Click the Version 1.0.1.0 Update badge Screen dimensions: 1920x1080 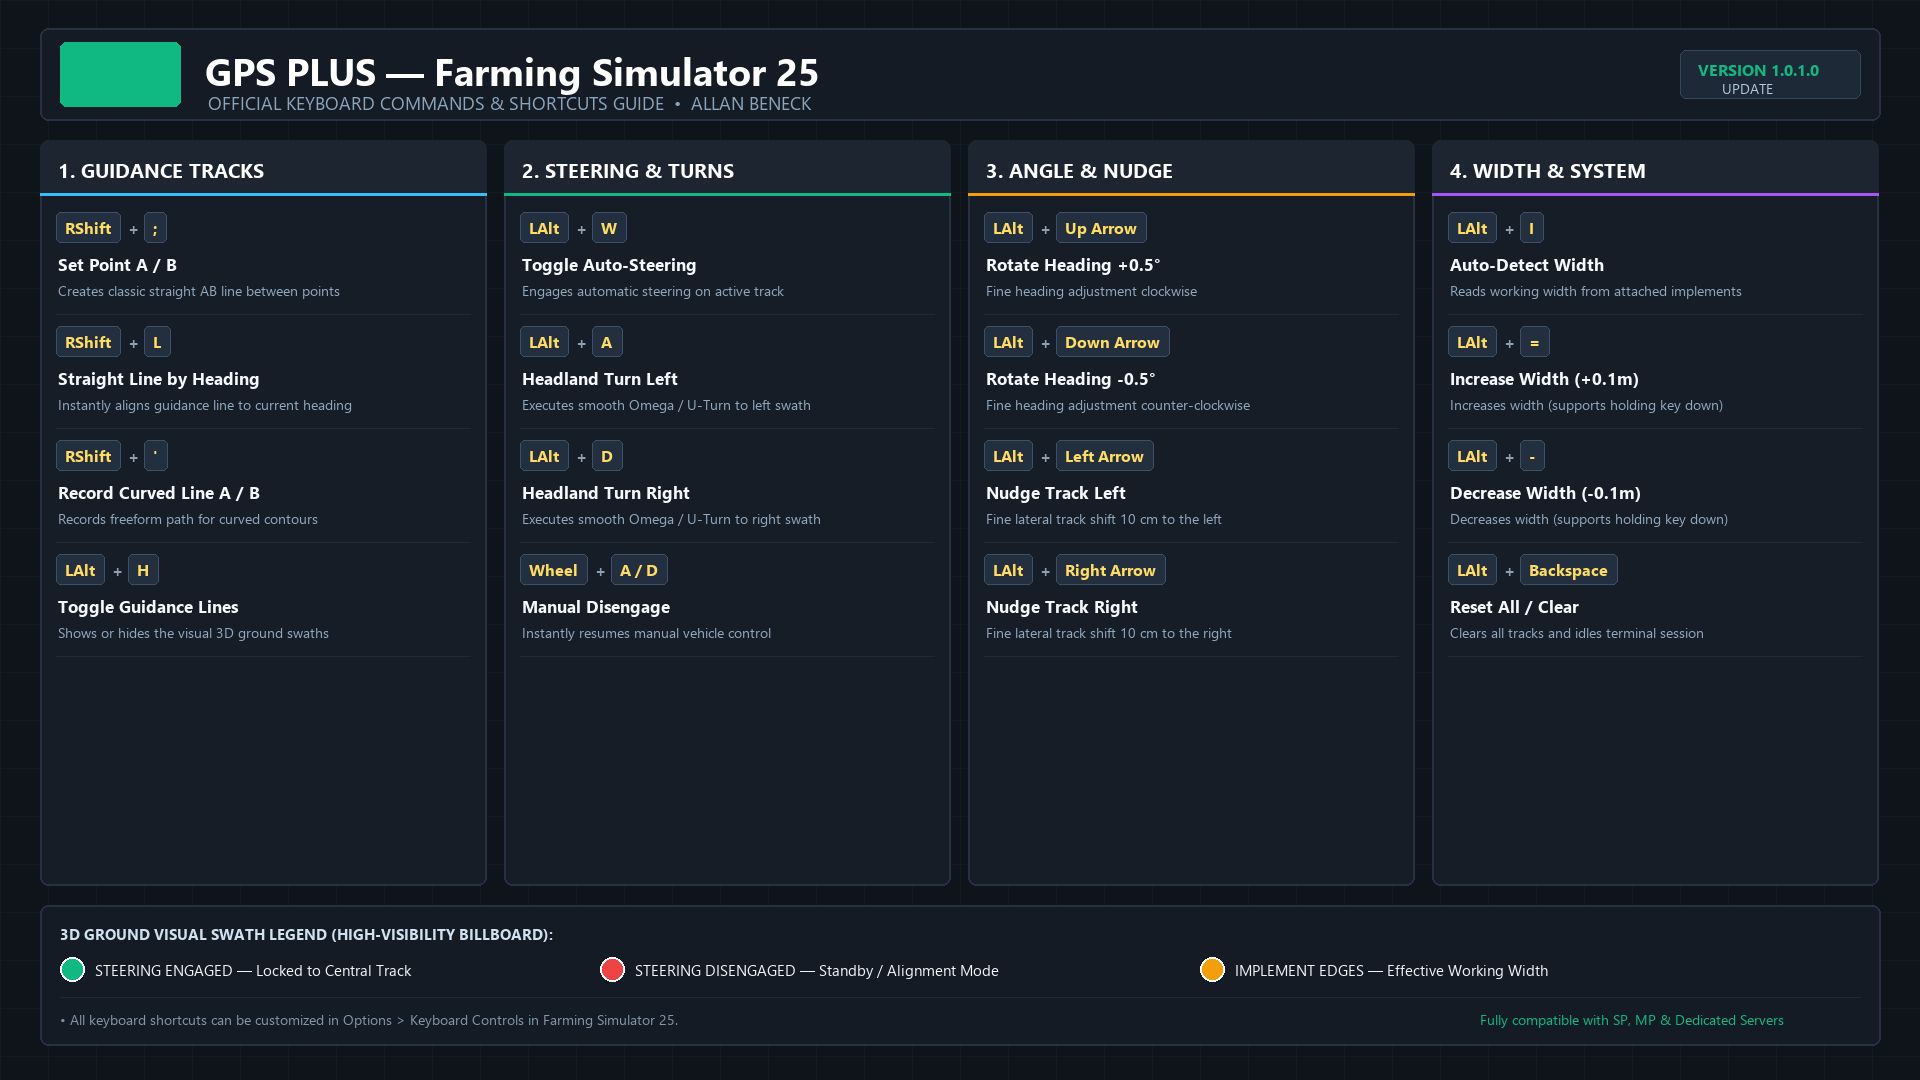tap(1770, 75)
